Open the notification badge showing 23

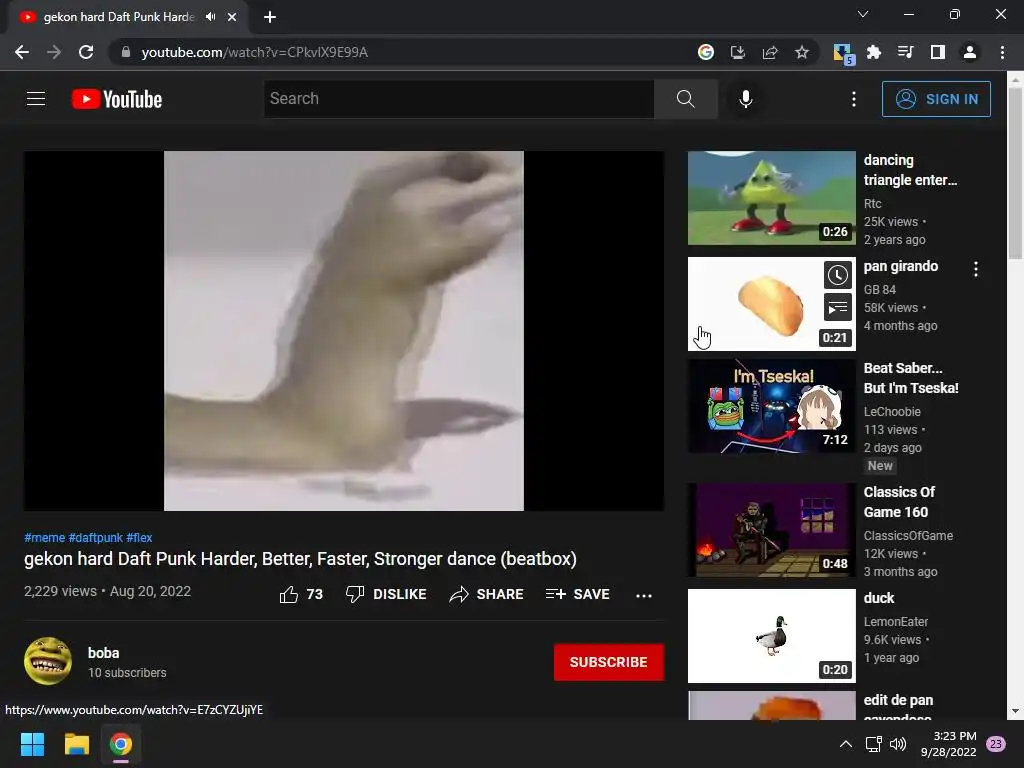[996, 744]
